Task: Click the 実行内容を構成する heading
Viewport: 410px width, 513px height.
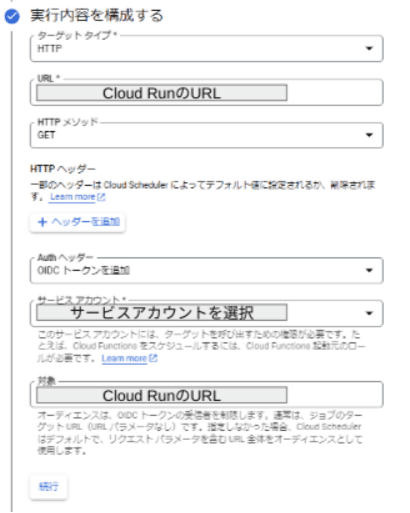Action: pyautogui.click(x=97, y=16)
